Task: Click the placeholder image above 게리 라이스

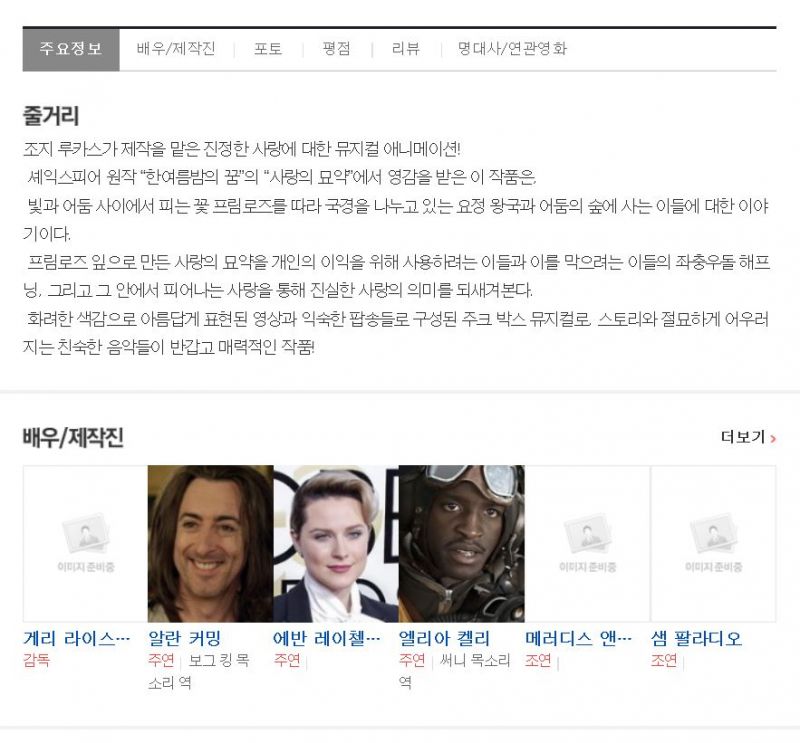Action: (x=85, y=543)
